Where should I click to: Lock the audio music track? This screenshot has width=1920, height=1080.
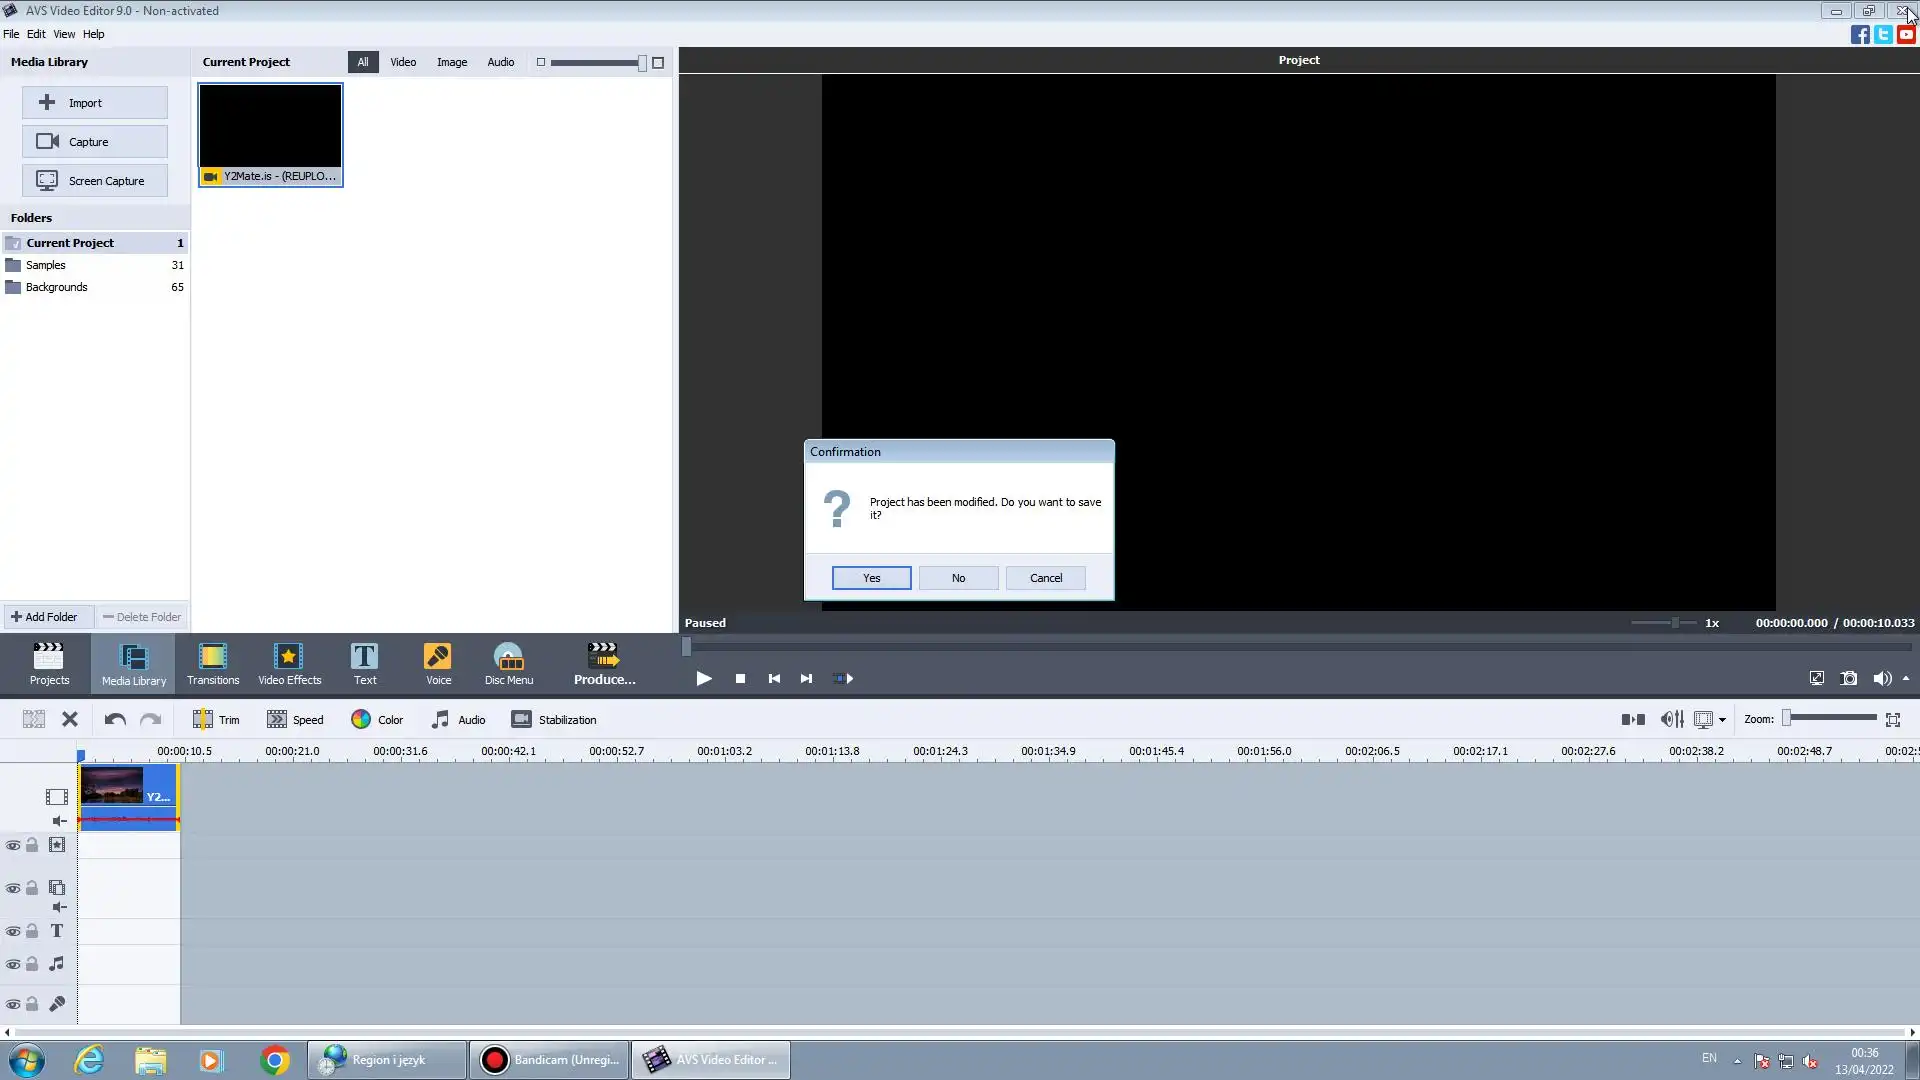click(32, 965)
